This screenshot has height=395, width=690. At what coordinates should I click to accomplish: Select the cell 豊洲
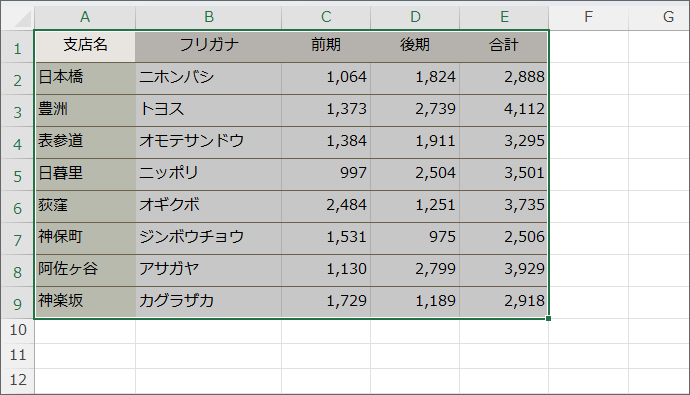pyautogui.click(x=85, y=110)
